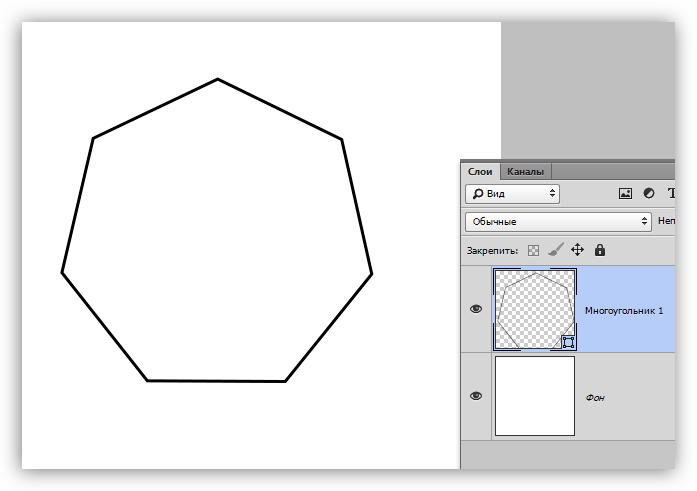Click the Закрепить label
The height and width of the screenshot is (491, 697).
[492, 251]
